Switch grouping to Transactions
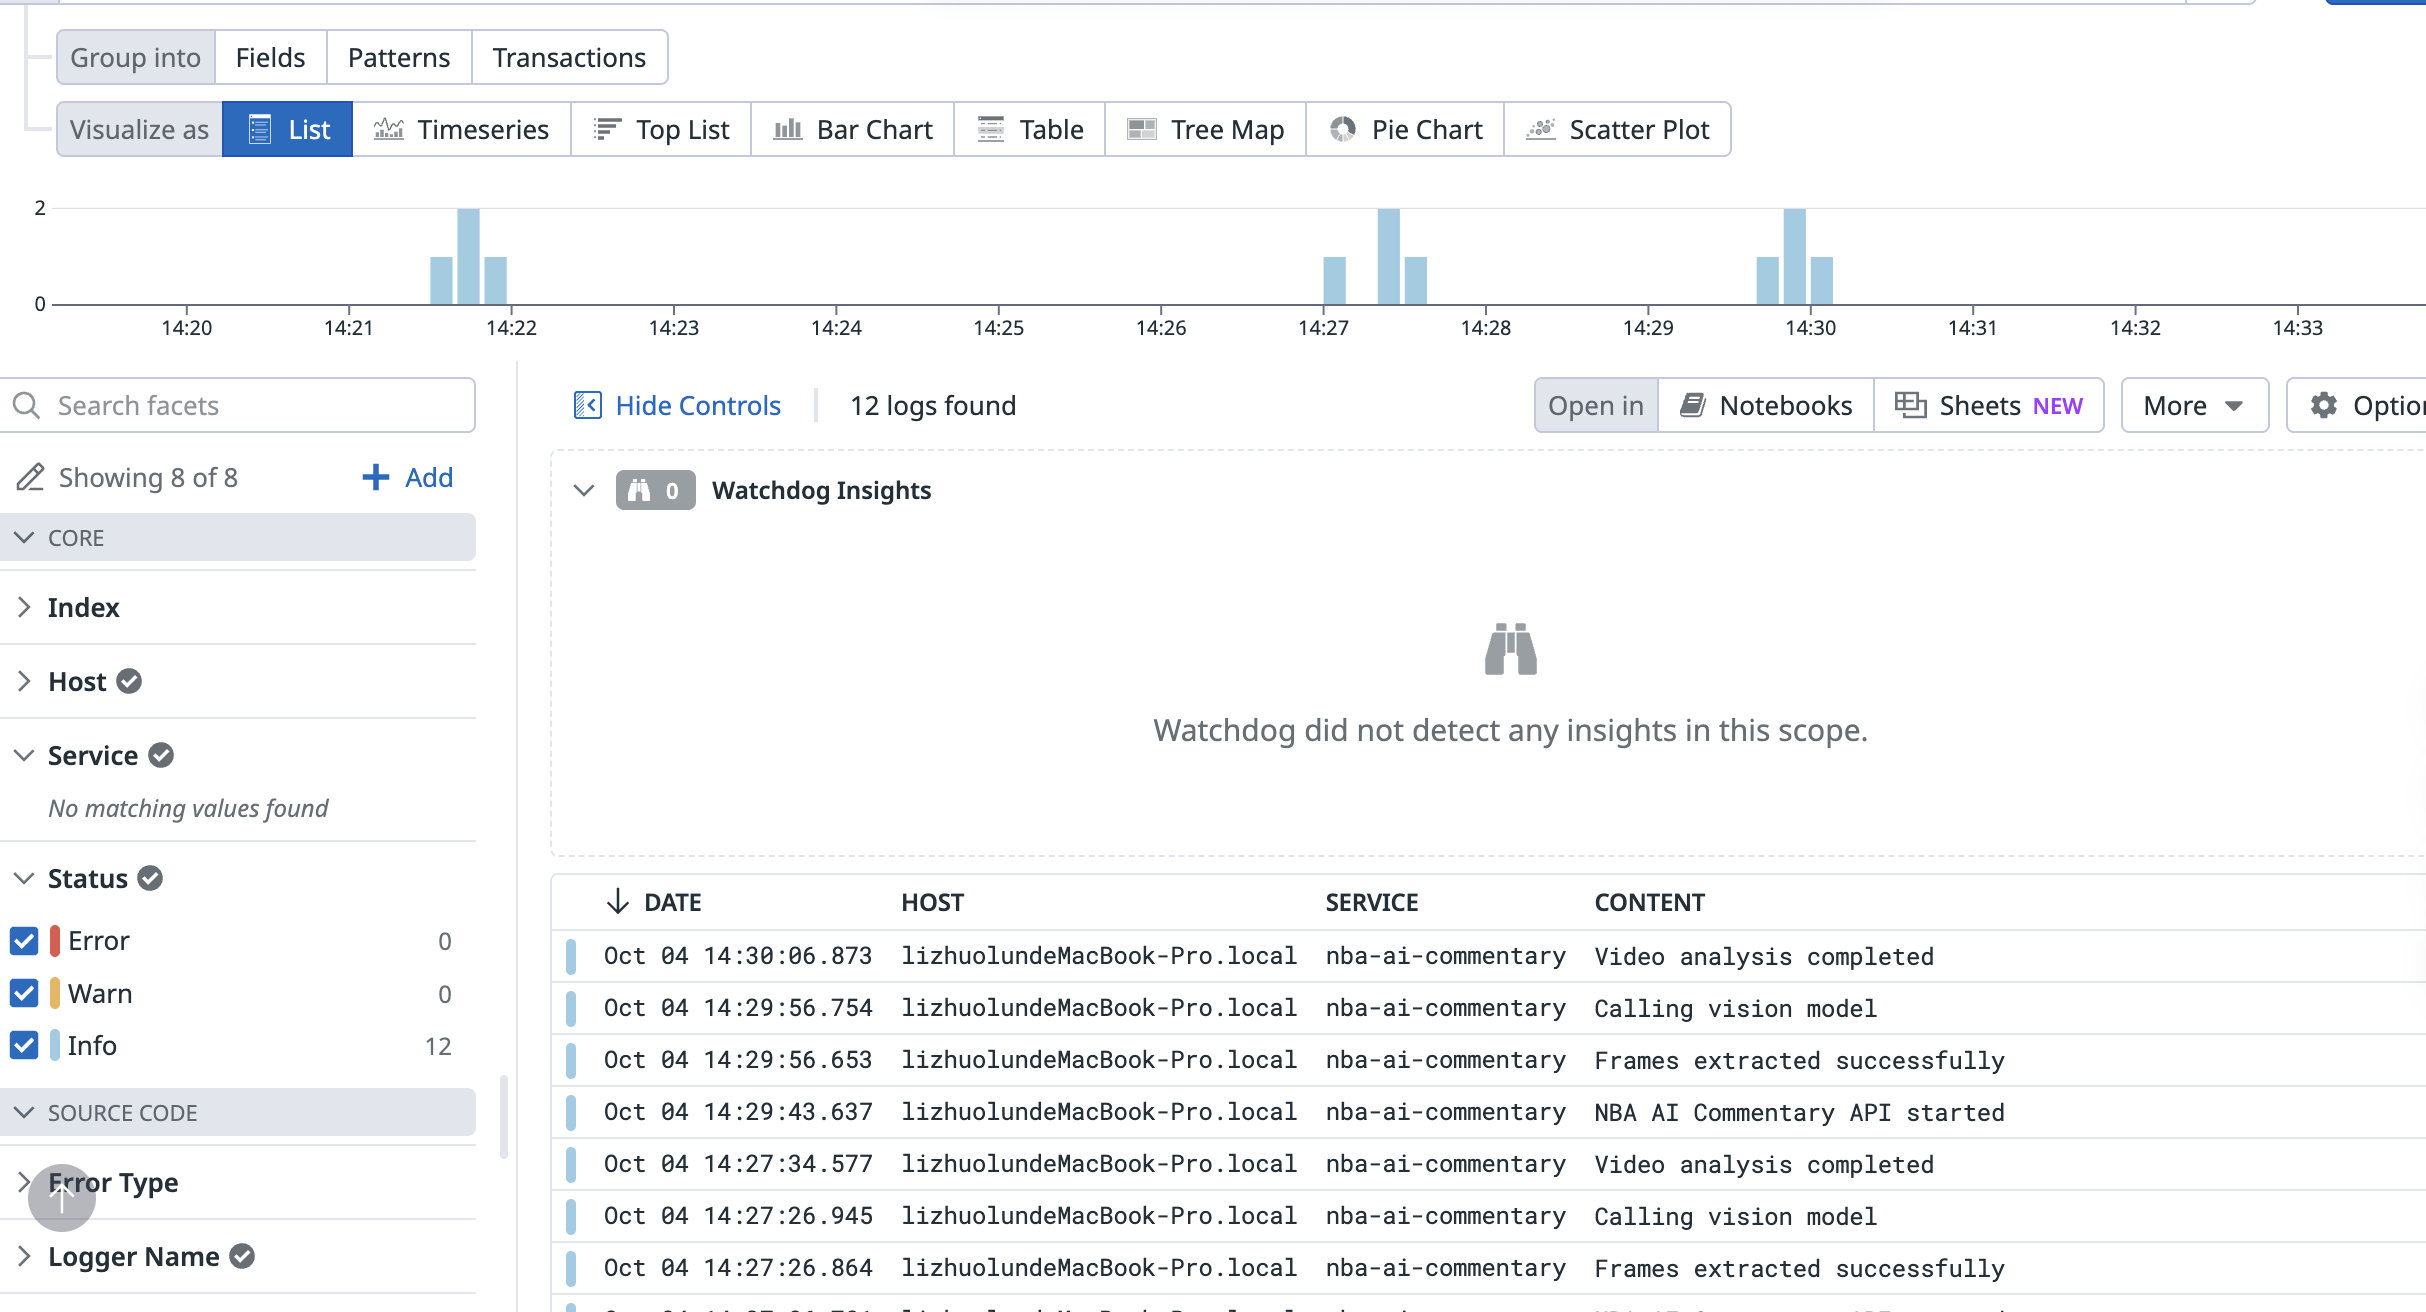This screenshot has height=1312, width=2426. coord(568,57)
